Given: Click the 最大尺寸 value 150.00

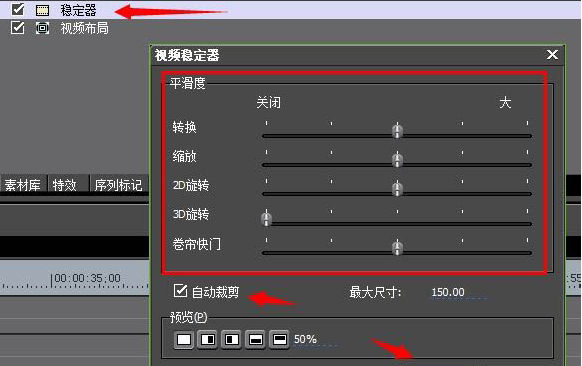Looking at the screenshot, I should tap(448, 293).
